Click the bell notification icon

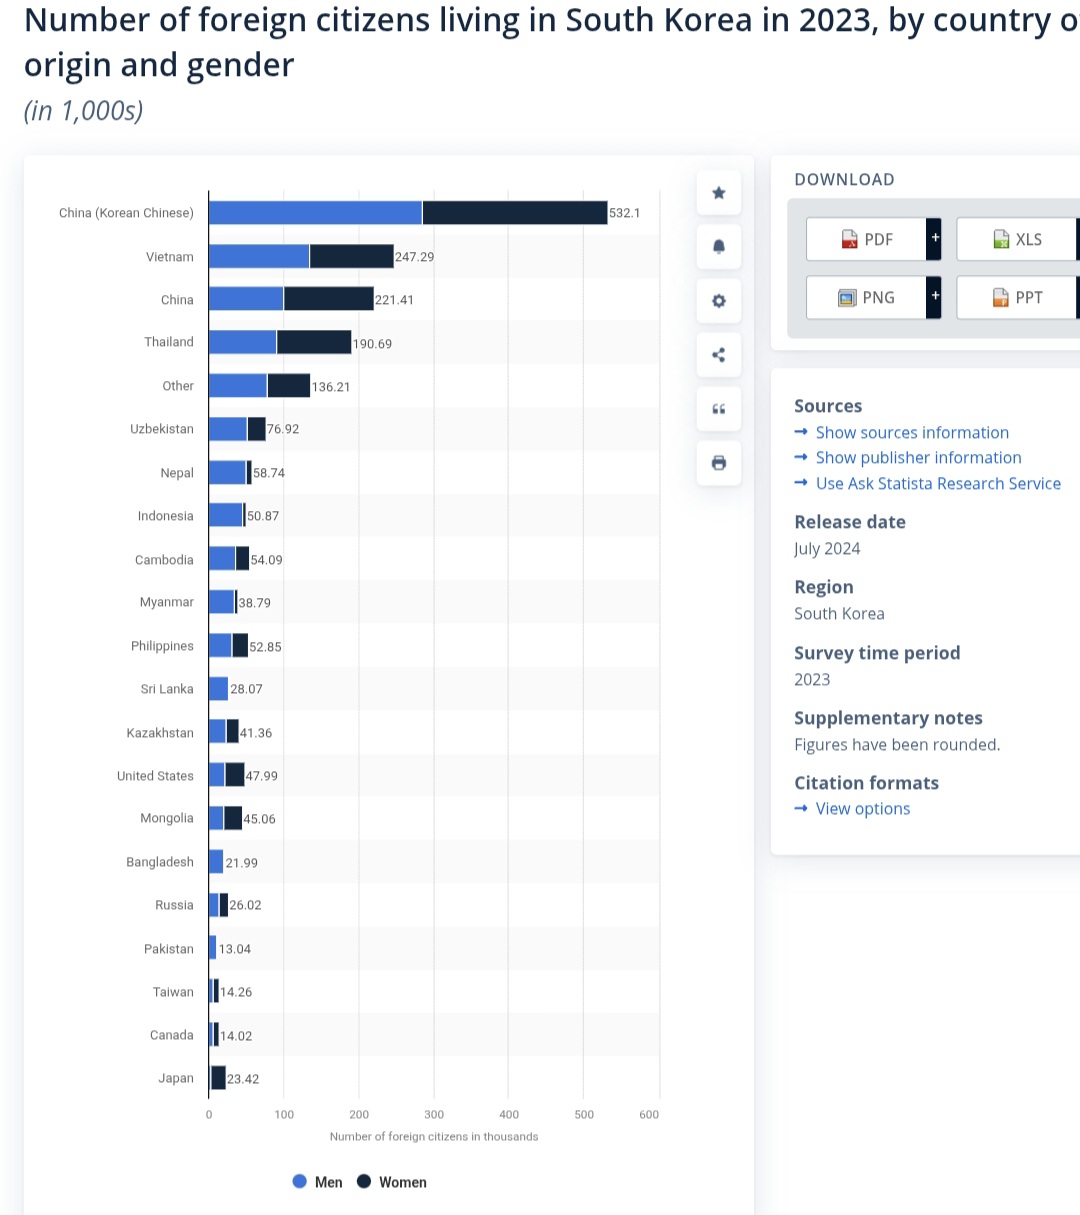tap(718, 247)
